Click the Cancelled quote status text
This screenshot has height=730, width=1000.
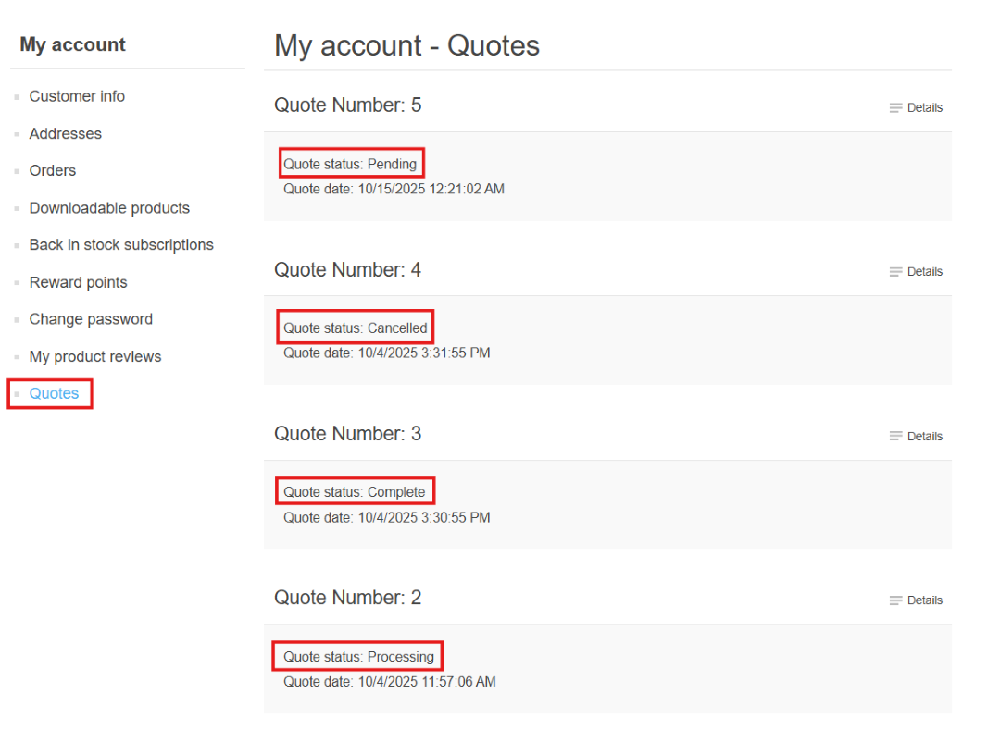pos(355,328)
